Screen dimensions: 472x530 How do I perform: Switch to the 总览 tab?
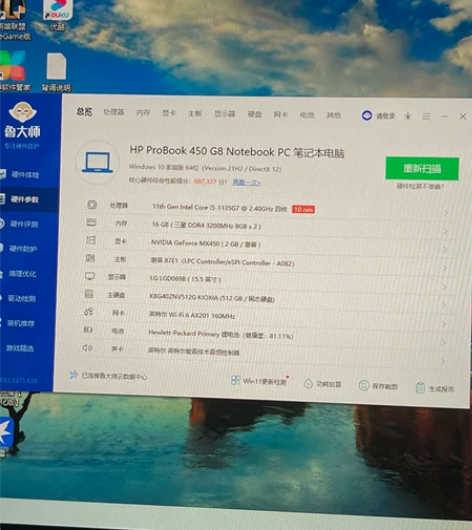(84, 112)
